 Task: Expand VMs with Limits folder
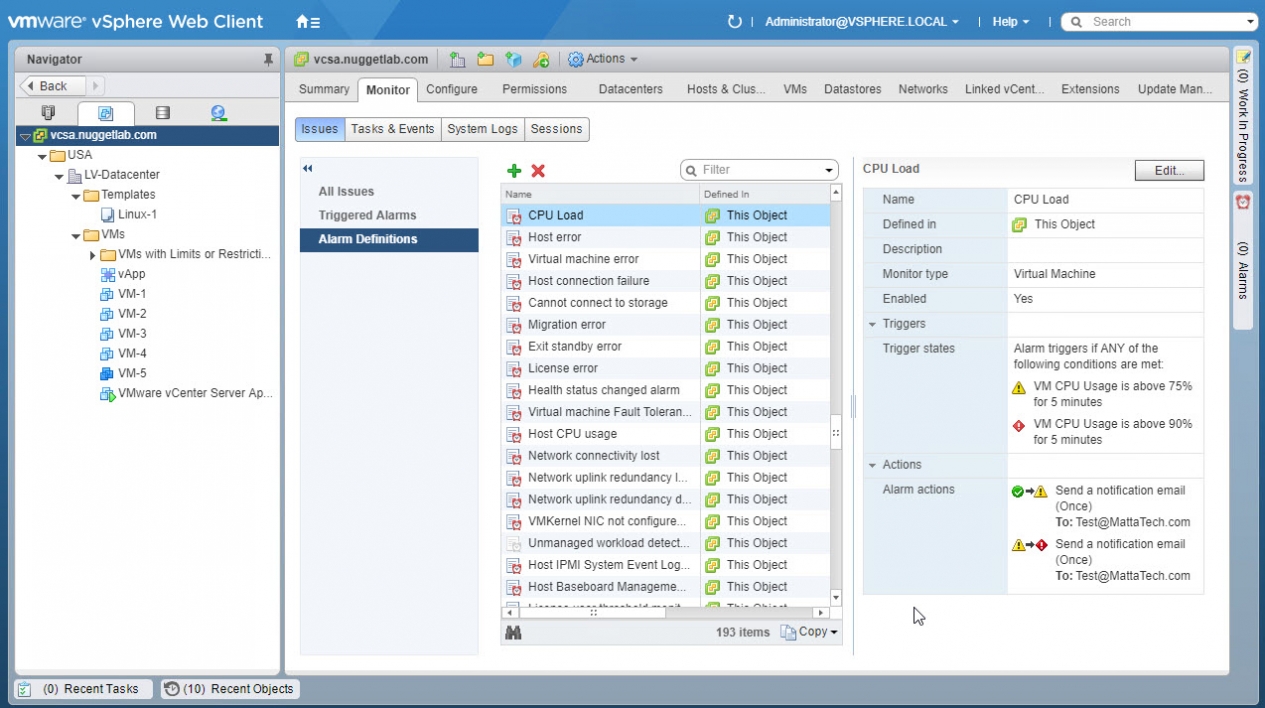pyautogui.click(x=93, y=255)
